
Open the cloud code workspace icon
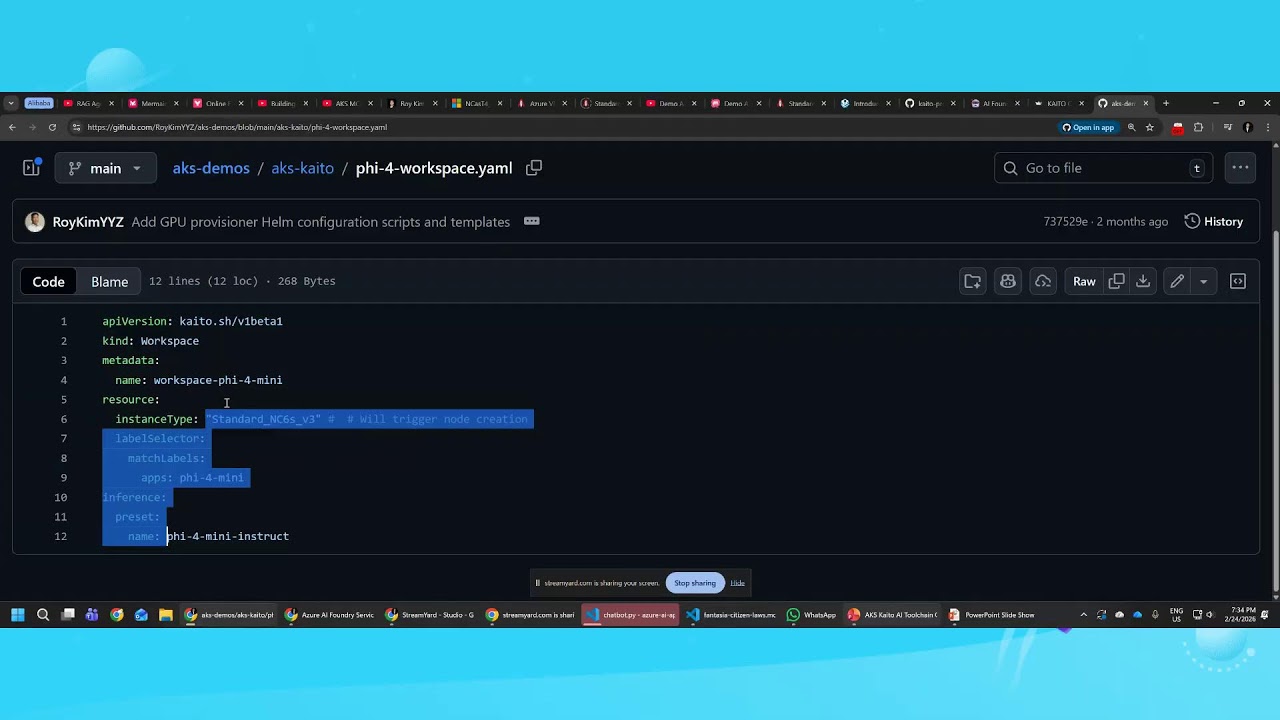[x=1043, y=281]
